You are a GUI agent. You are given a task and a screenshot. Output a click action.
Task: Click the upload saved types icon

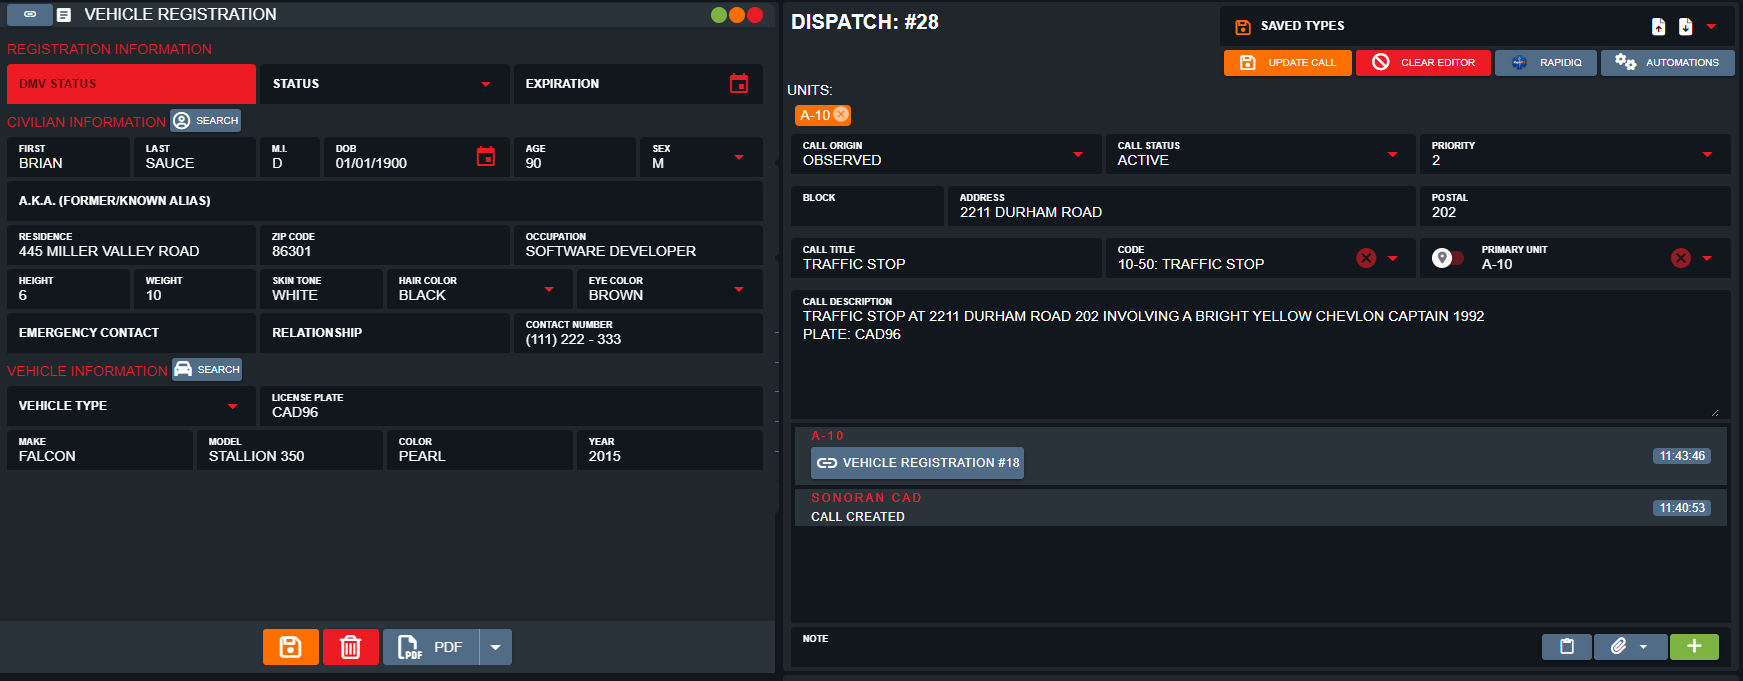pos(1658,27)
